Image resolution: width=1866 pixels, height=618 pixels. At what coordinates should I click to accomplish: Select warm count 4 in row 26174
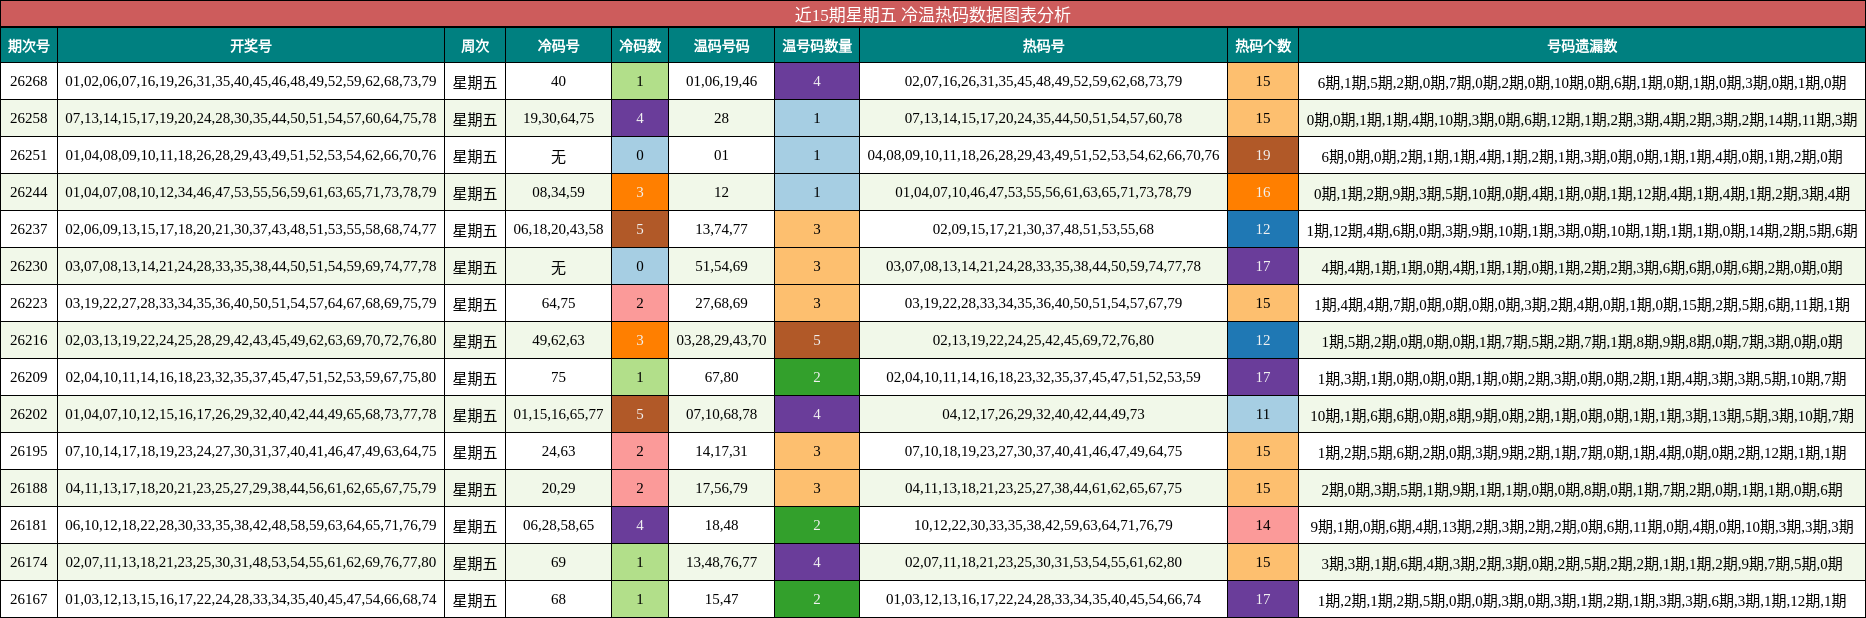pos(817,562)
